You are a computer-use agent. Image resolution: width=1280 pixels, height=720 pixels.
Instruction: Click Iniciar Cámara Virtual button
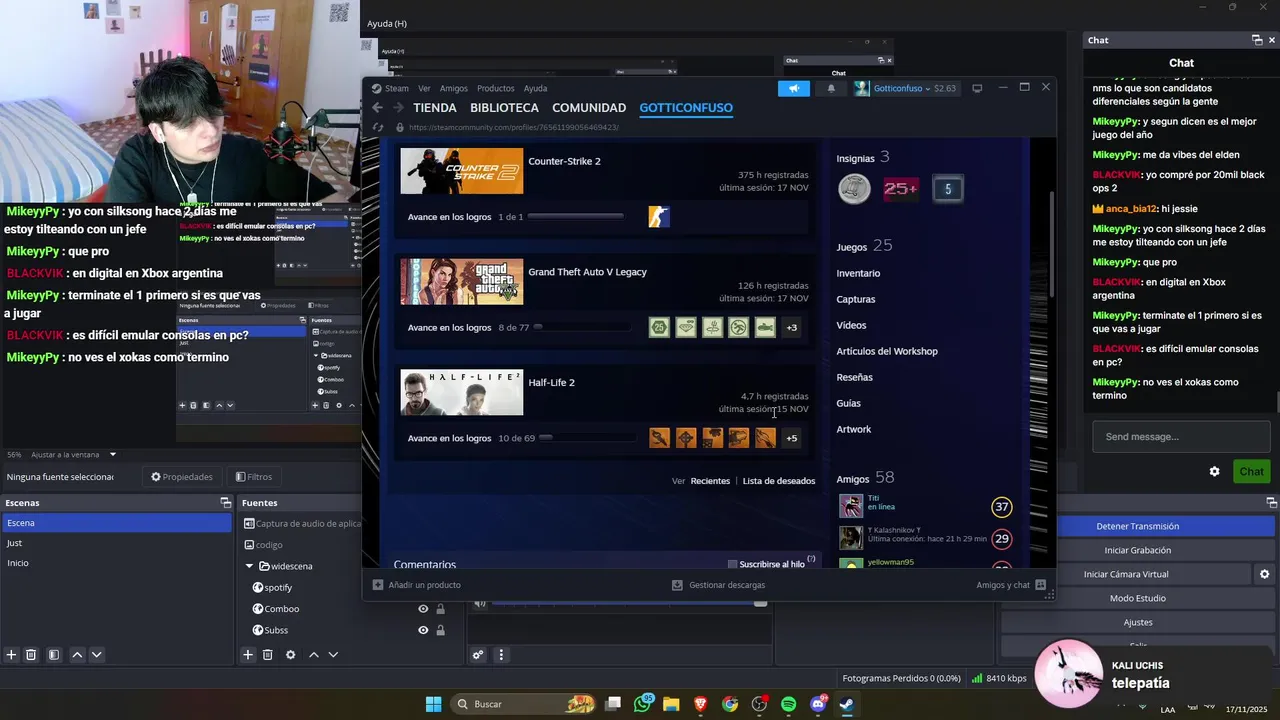point(1126,574)
